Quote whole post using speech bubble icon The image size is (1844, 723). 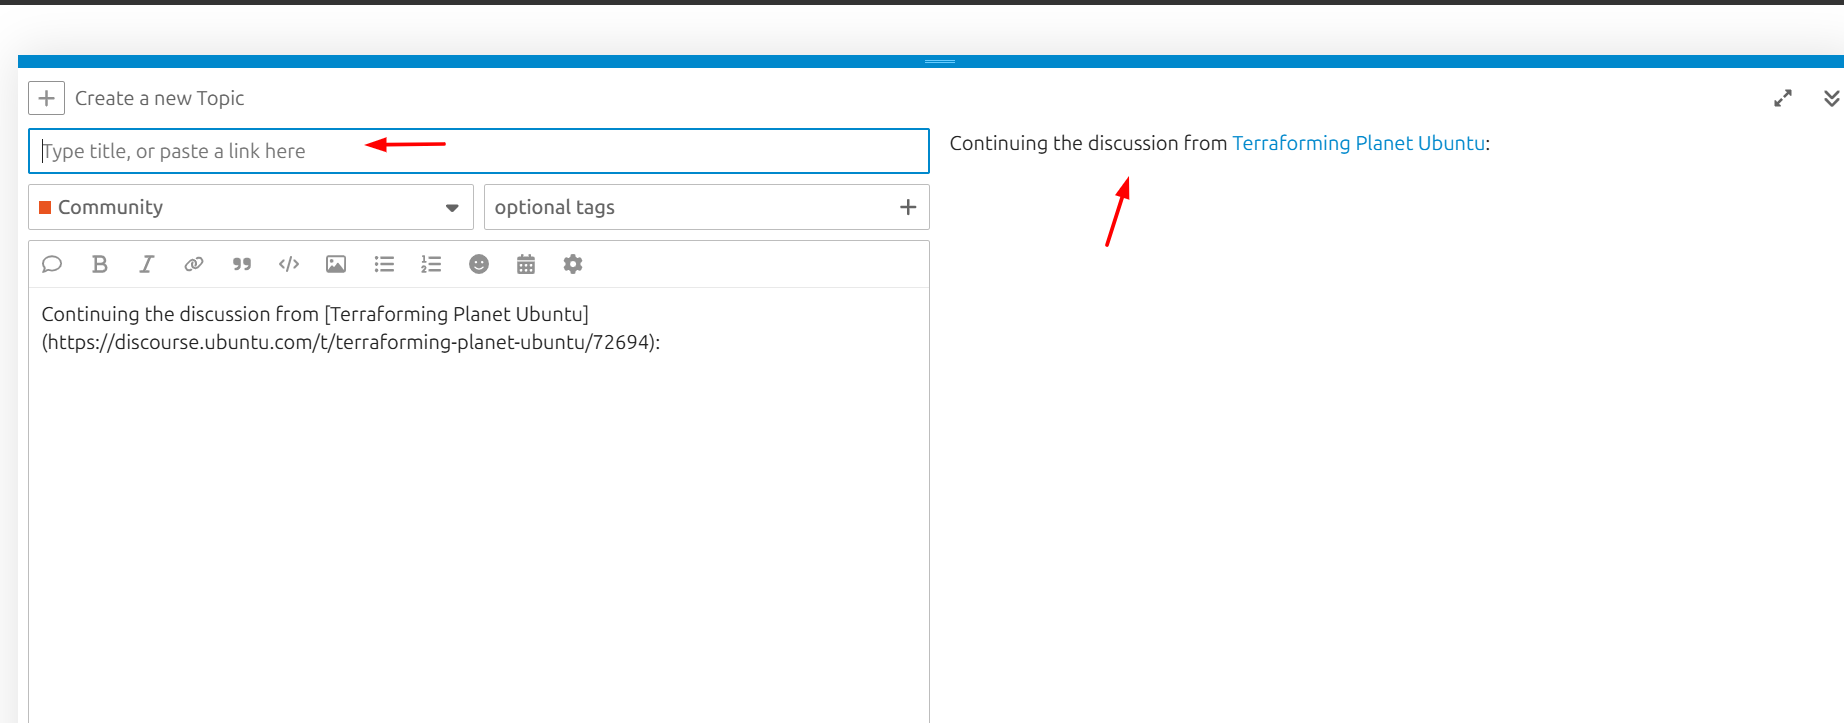[x=52, y=264]
